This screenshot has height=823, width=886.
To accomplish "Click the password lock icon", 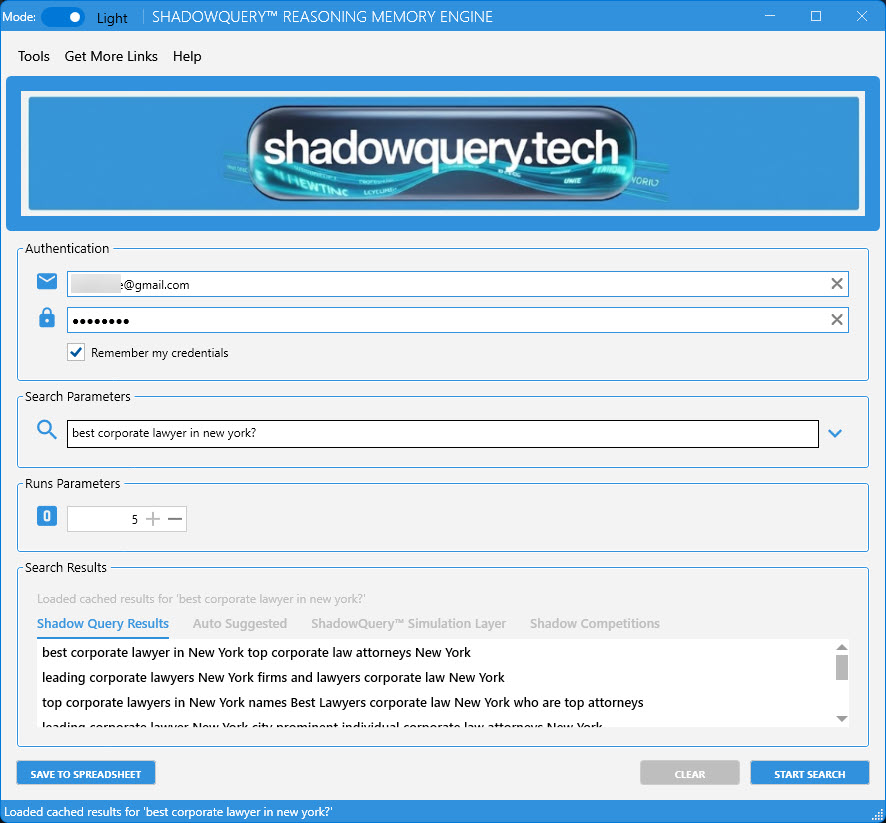I will pyautogui.click(x=47, y=317).
